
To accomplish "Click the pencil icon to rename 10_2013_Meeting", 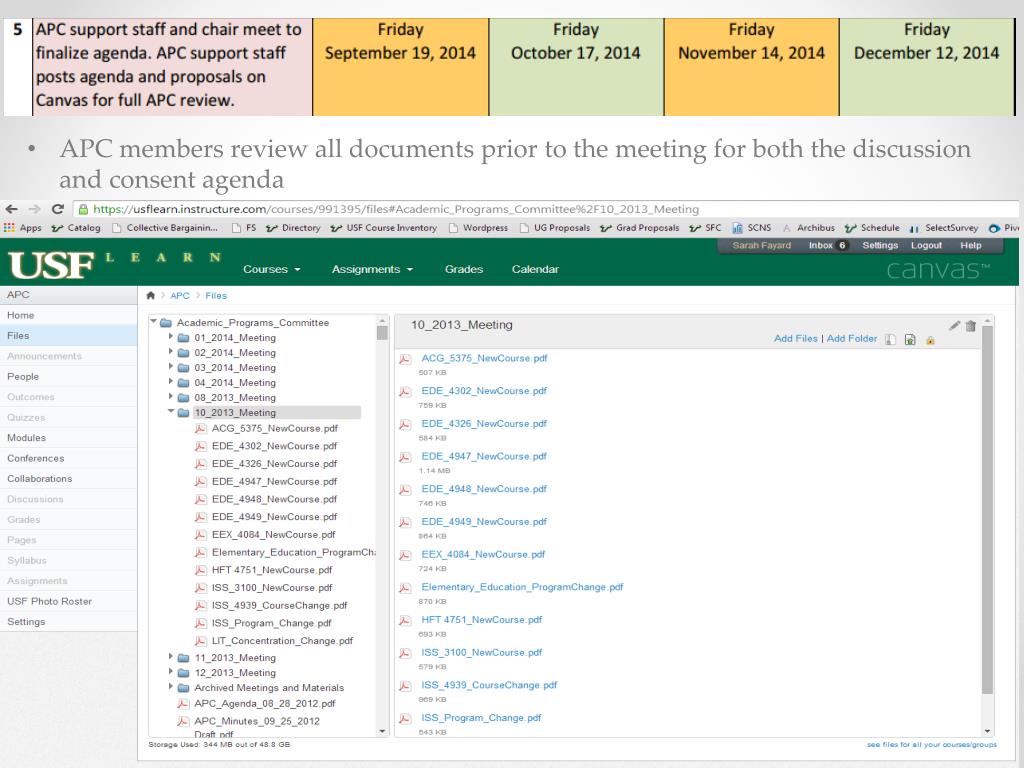I will coord(955,325).
